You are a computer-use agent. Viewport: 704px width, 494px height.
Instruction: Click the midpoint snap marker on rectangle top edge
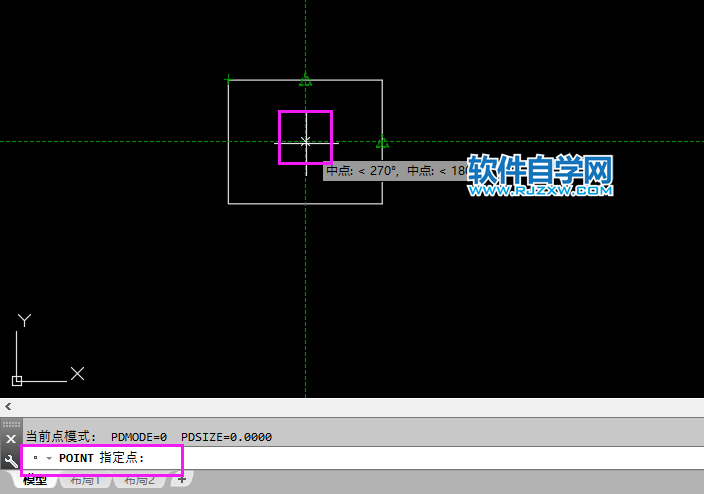306,80
